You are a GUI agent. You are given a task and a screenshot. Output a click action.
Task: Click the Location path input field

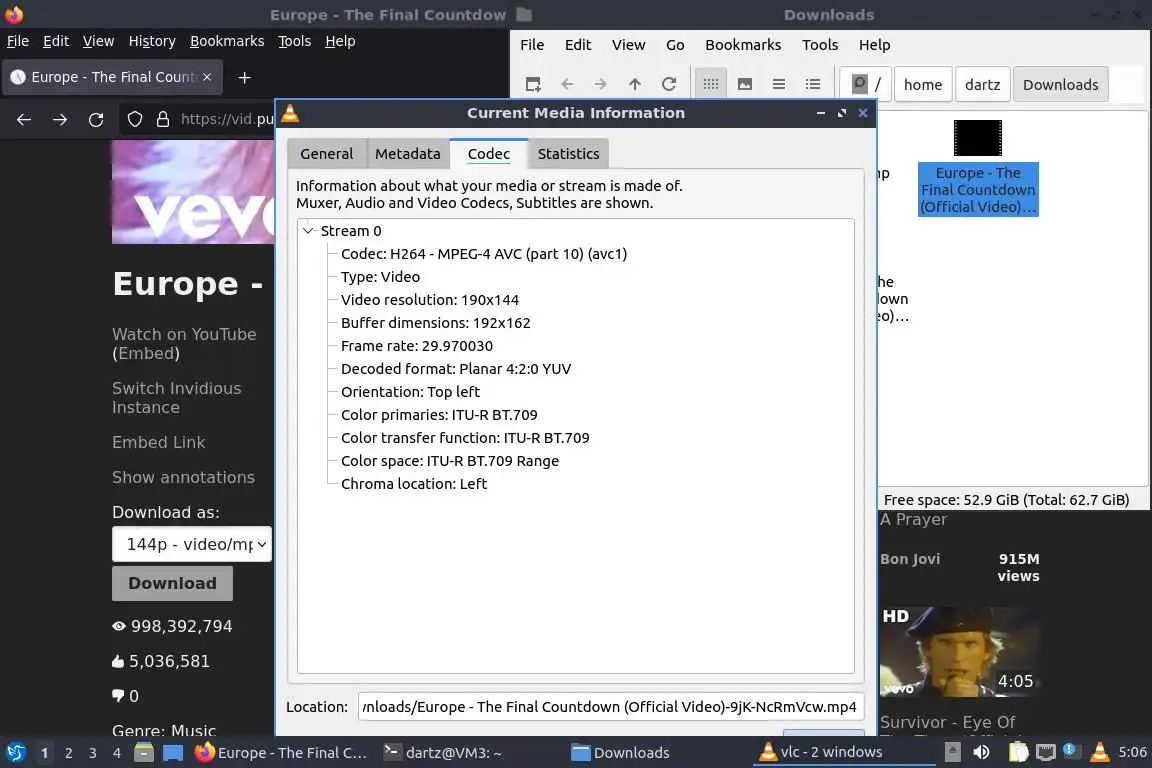pyautogui.click(x=611, y=706)
